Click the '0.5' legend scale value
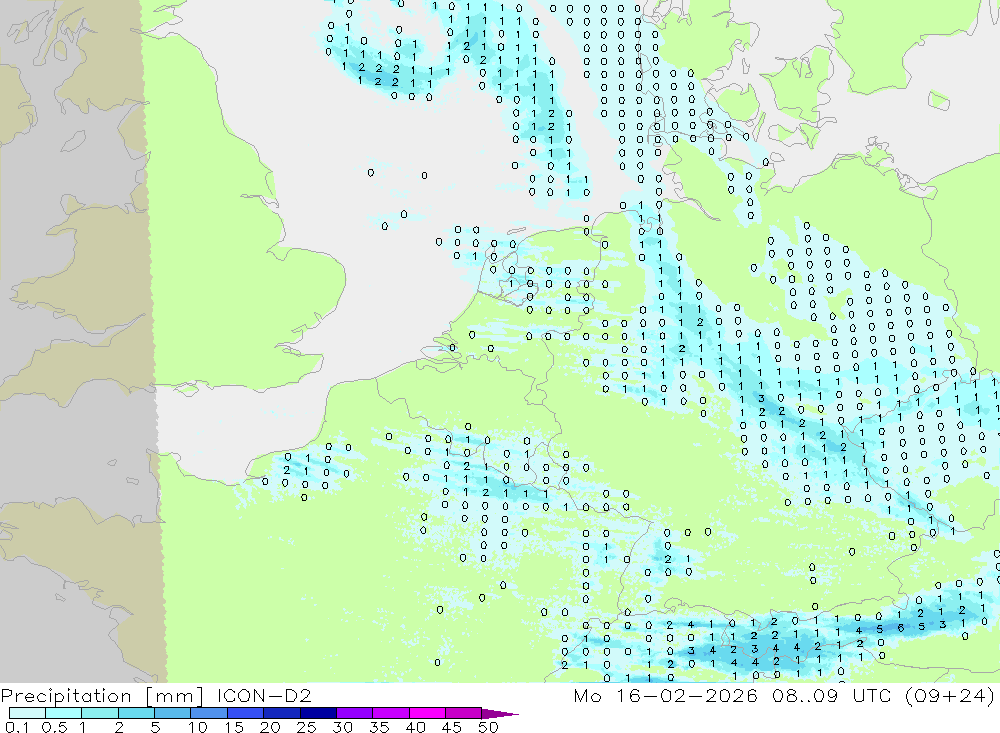Image resolution: width=1000 pixels, height=733 pixels. click(54, 727)
